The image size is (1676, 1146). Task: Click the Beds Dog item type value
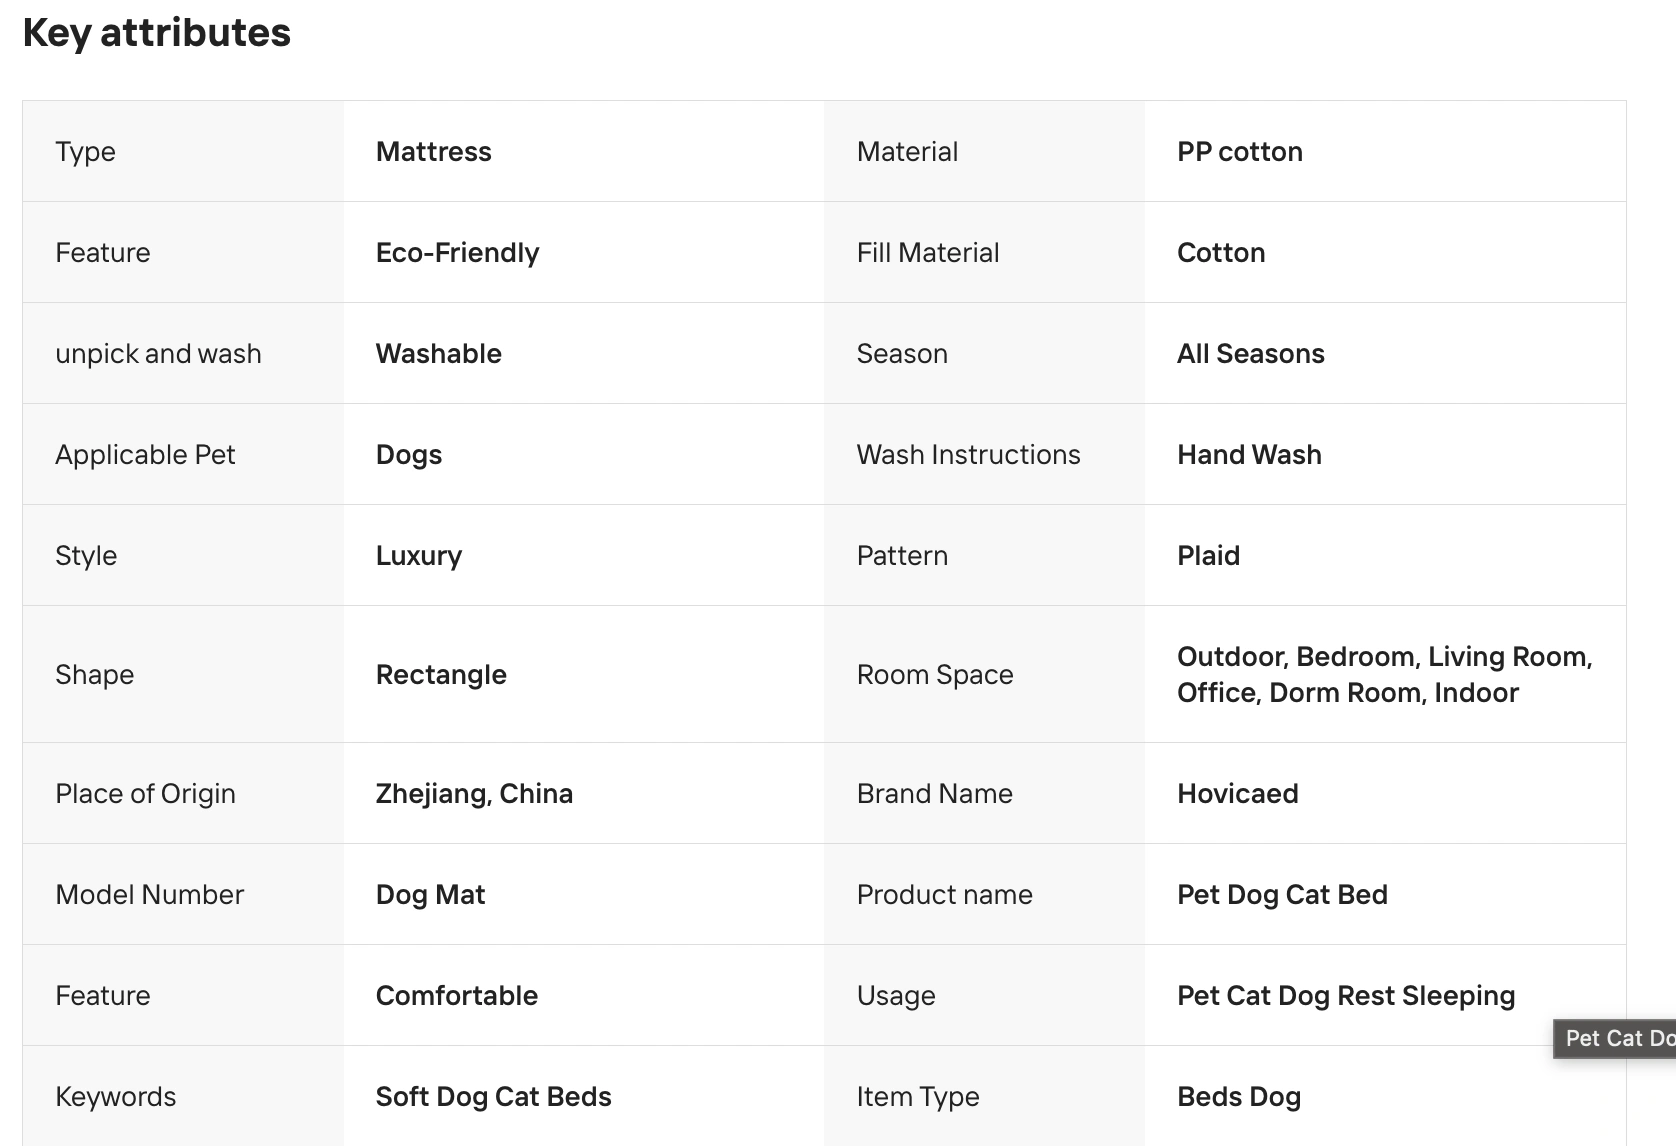pyautogui.click(x=1238, y=1097)
